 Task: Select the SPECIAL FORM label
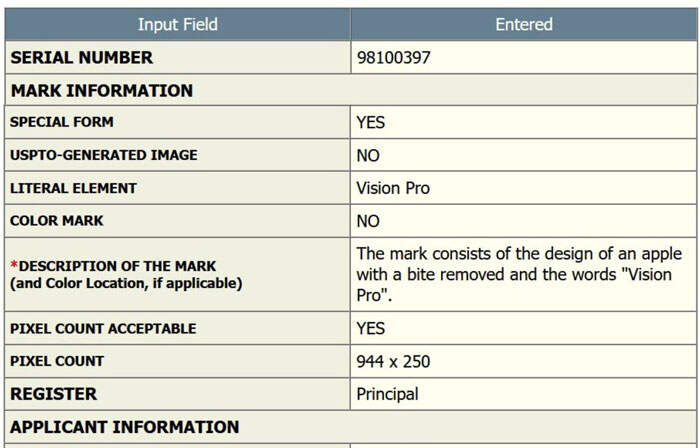click(x=61, y=122)
